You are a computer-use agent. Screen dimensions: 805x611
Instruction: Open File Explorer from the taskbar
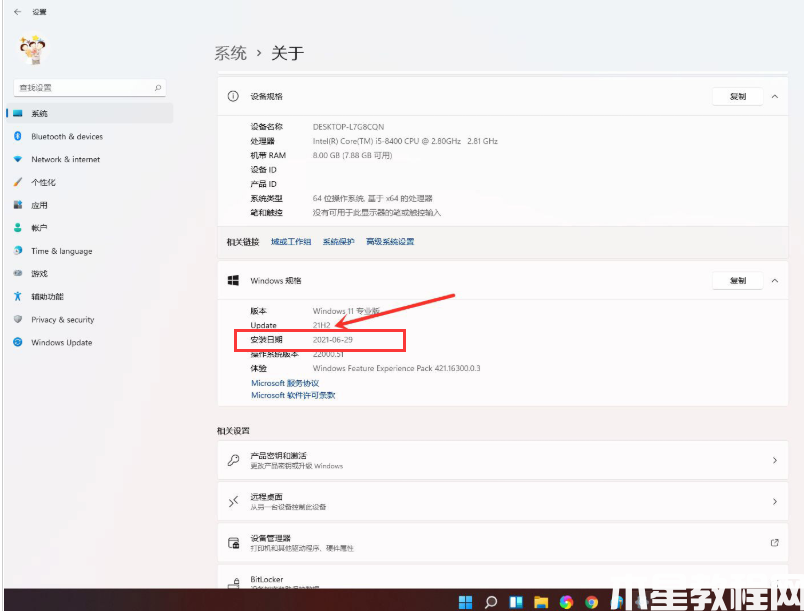541,601
